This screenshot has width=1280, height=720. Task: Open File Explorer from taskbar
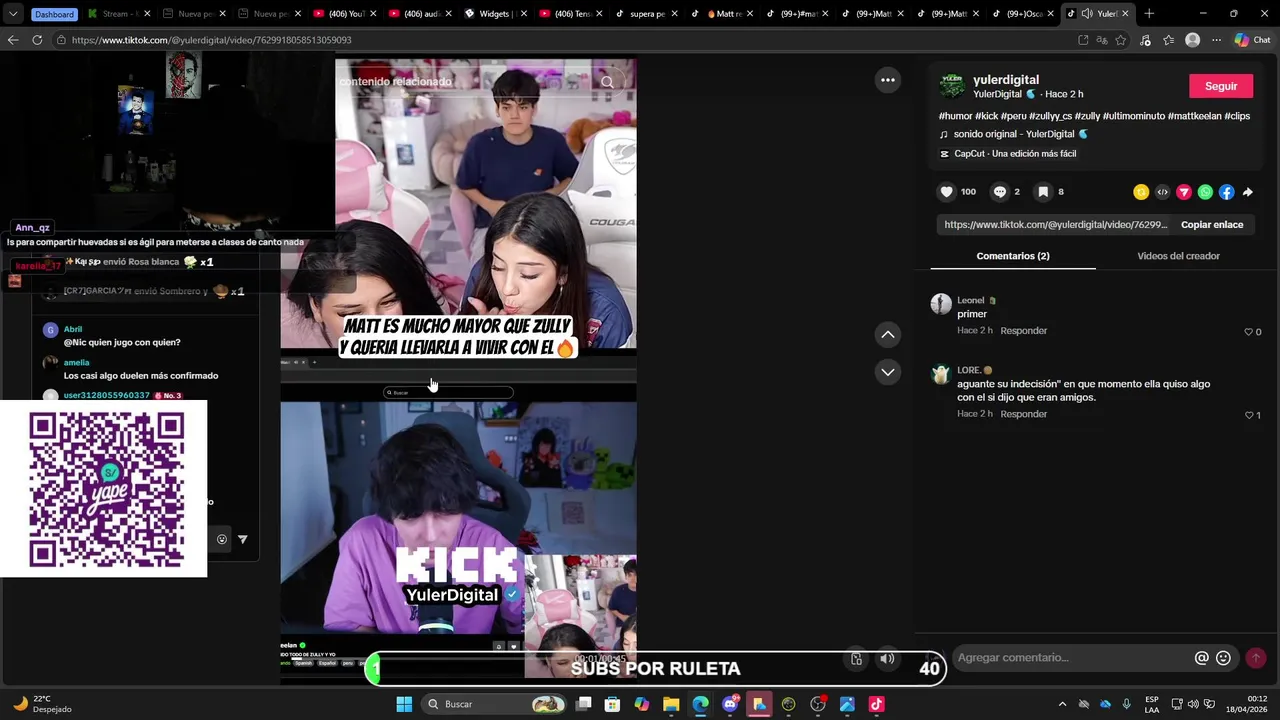tap(671, 704)
